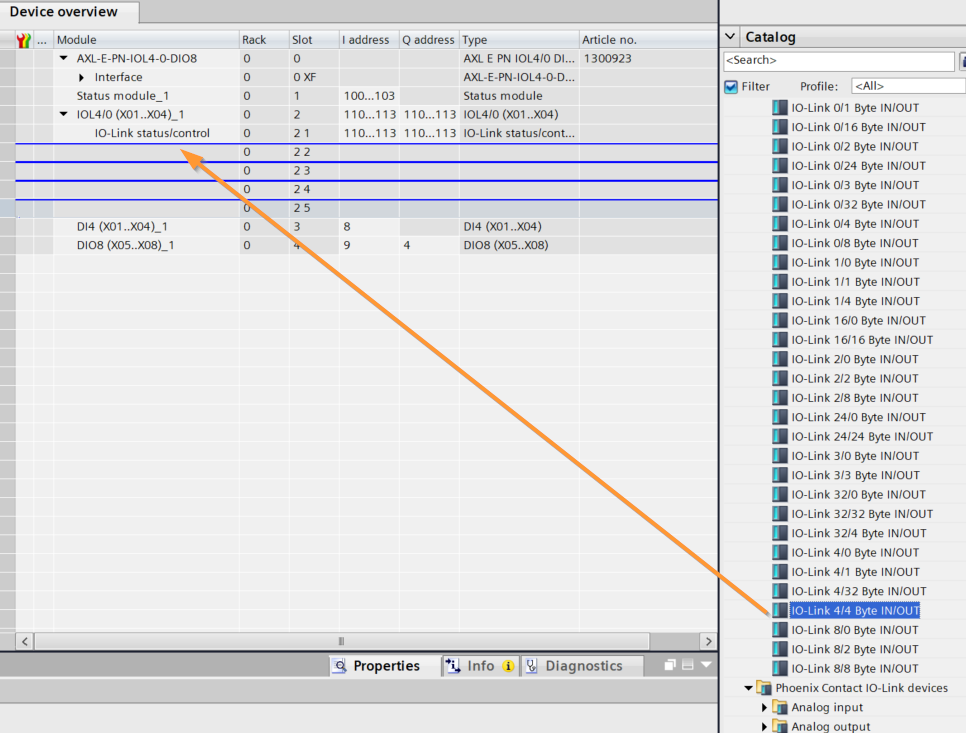Collapse the IOL4/0 (X01..X04)_1 module node
Screen dimensions: 966x733
[x=64, y=115]
